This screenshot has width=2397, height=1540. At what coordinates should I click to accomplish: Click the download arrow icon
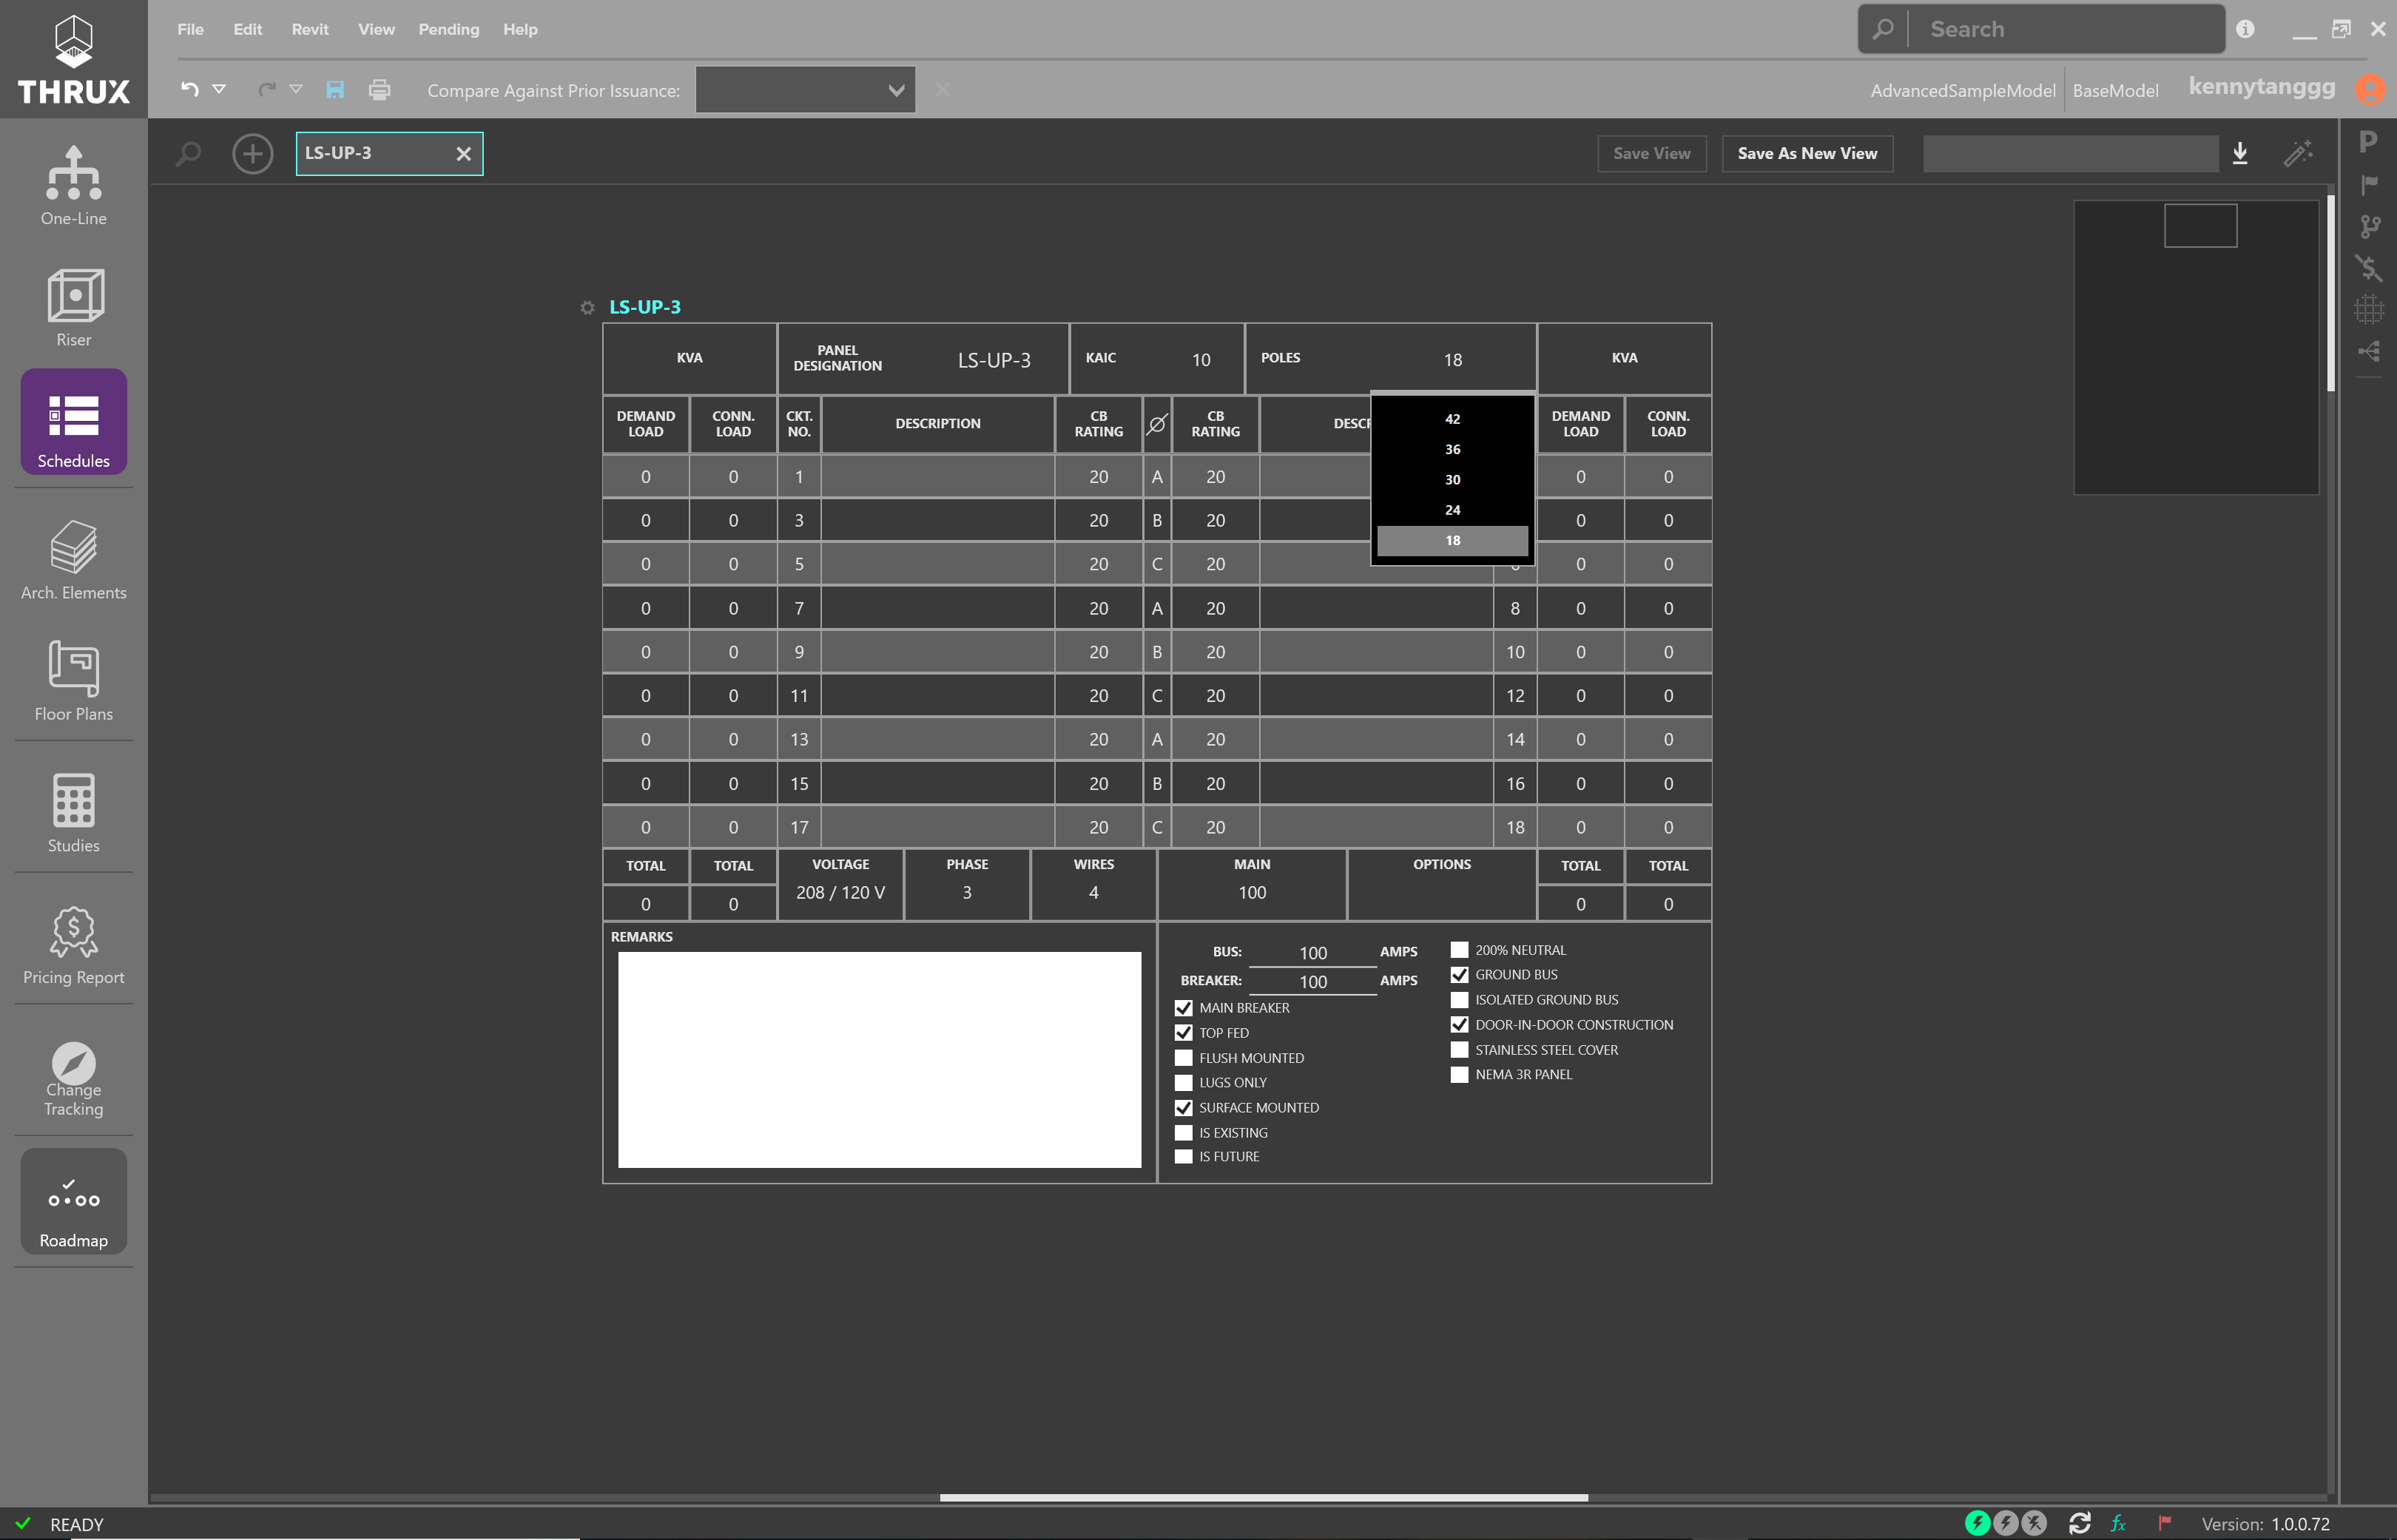point(2240,153)
